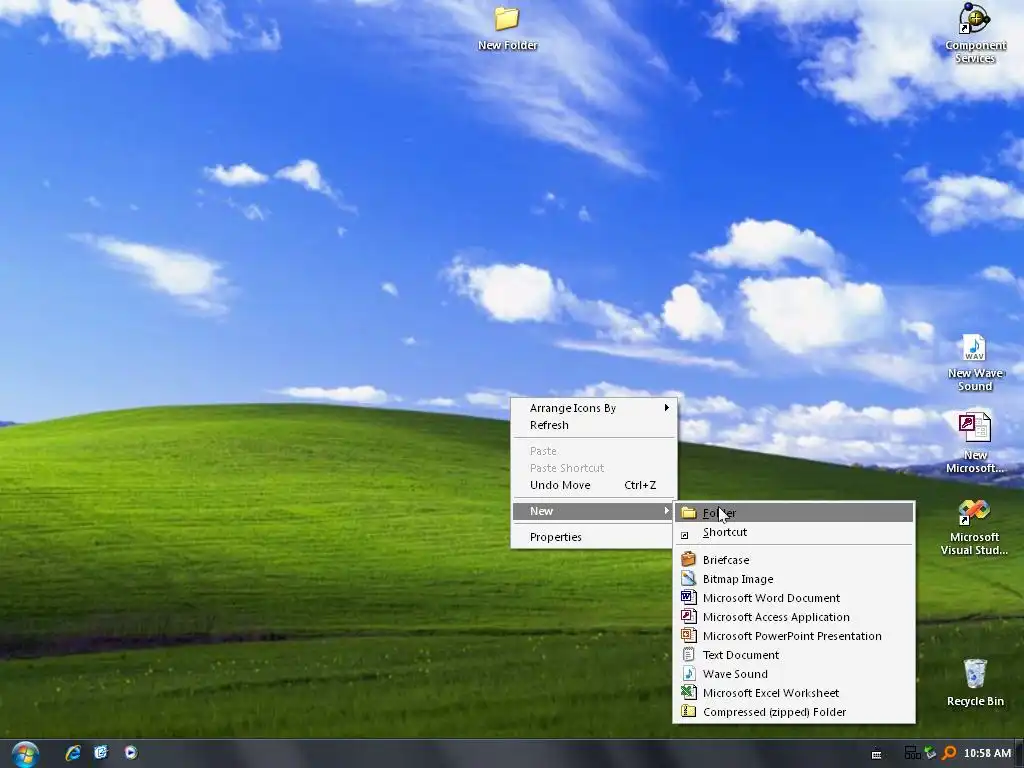1024x768 pixels.
Task: Expand the Arrange Icons By submenu
Action: coord(594,408)
